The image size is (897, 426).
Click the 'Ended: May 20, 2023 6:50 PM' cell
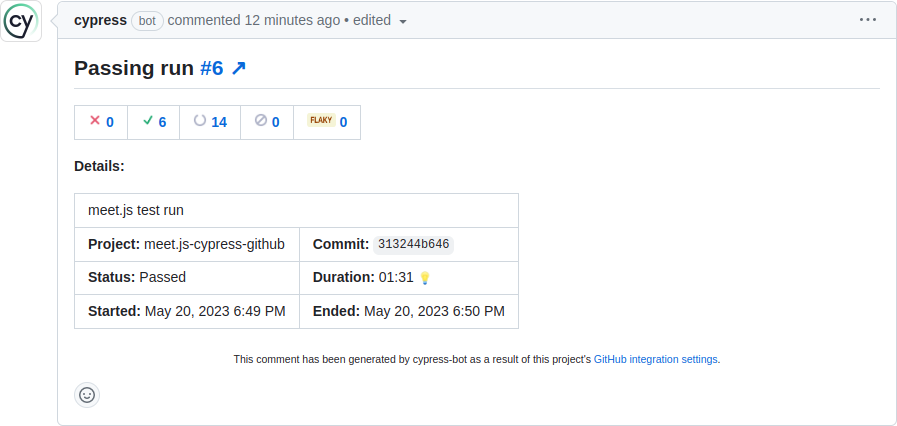[409, 312]
